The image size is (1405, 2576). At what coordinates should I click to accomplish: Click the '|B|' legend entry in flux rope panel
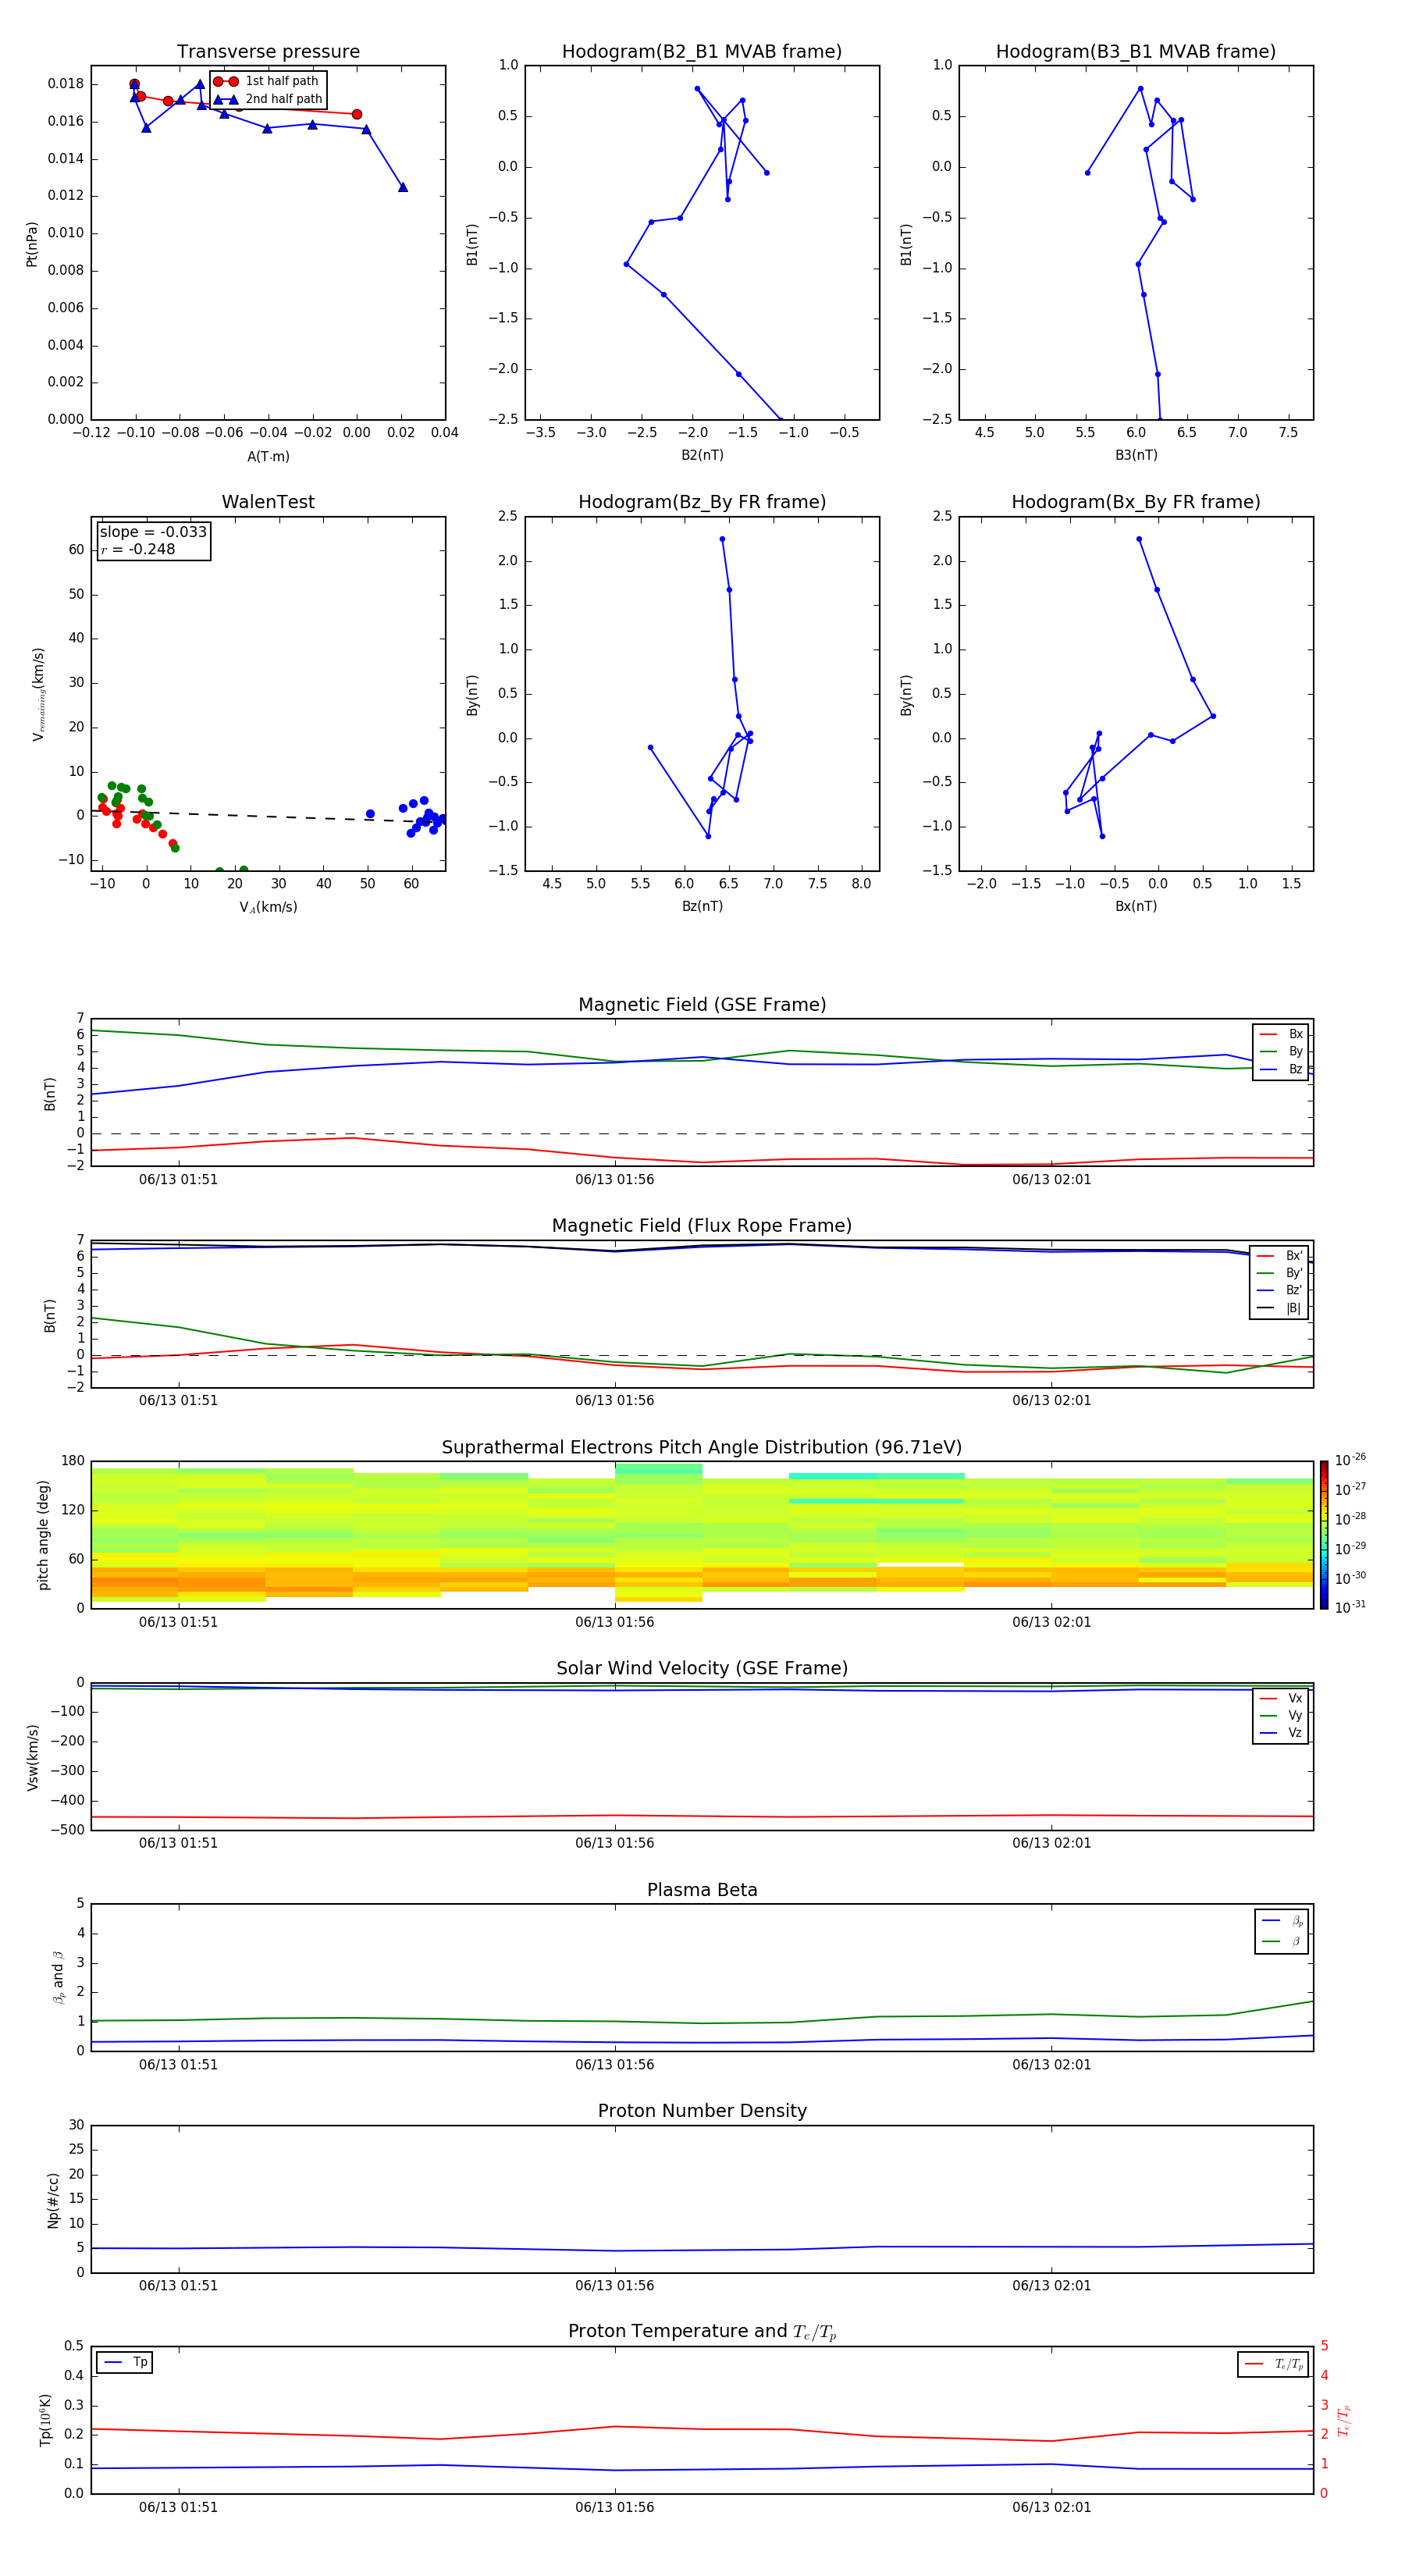[1279, 1308]
